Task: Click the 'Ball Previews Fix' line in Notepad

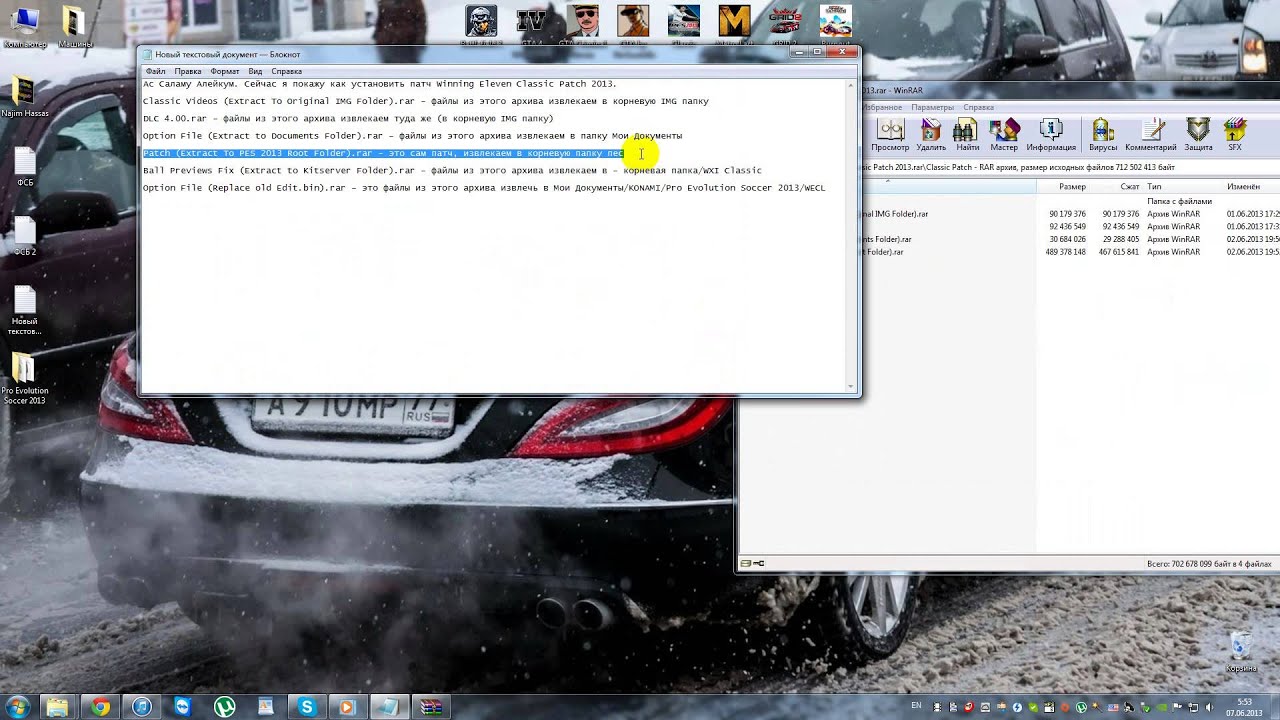Action: point(452,170)
